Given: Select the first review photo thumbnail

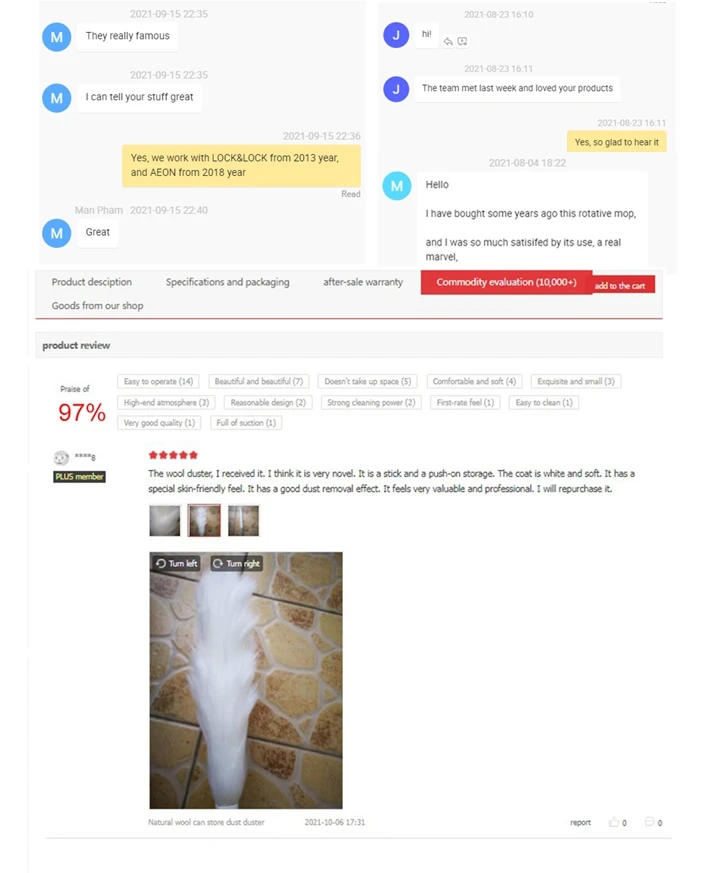Looking at the screenshot, I should [x=165, y=521].
